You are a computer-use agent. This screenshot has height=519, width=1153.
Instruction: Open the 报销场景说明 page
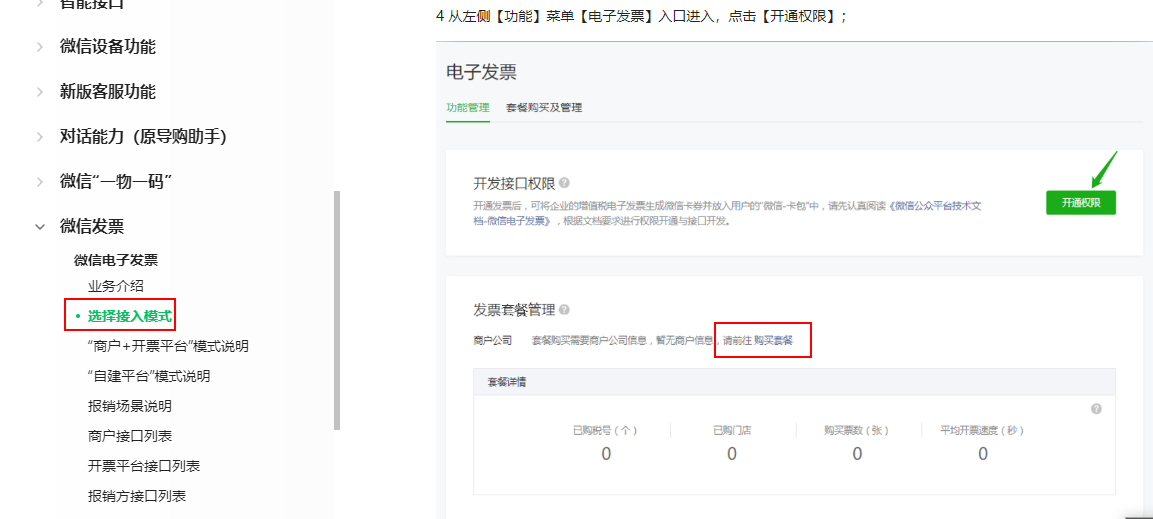[129, 407]
